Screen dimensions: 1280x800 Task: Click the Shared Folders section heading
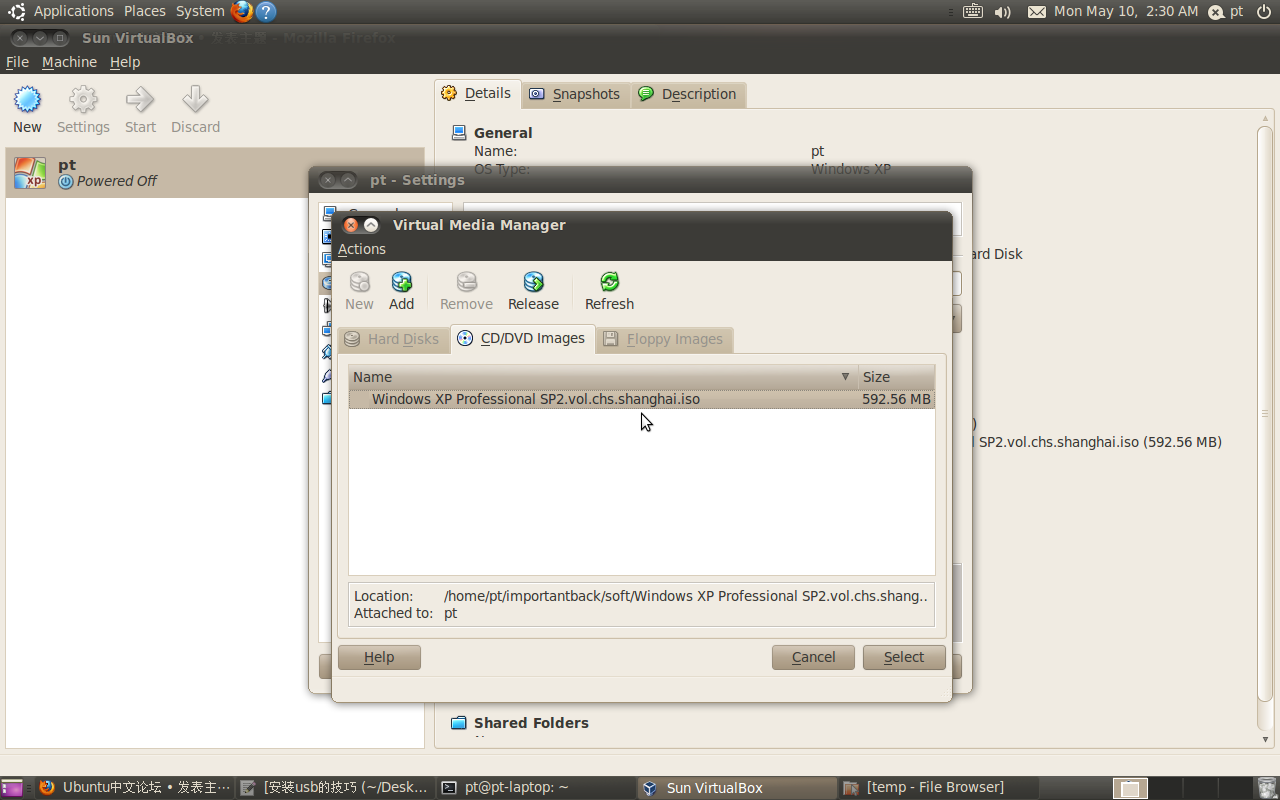tap(531, 722)
